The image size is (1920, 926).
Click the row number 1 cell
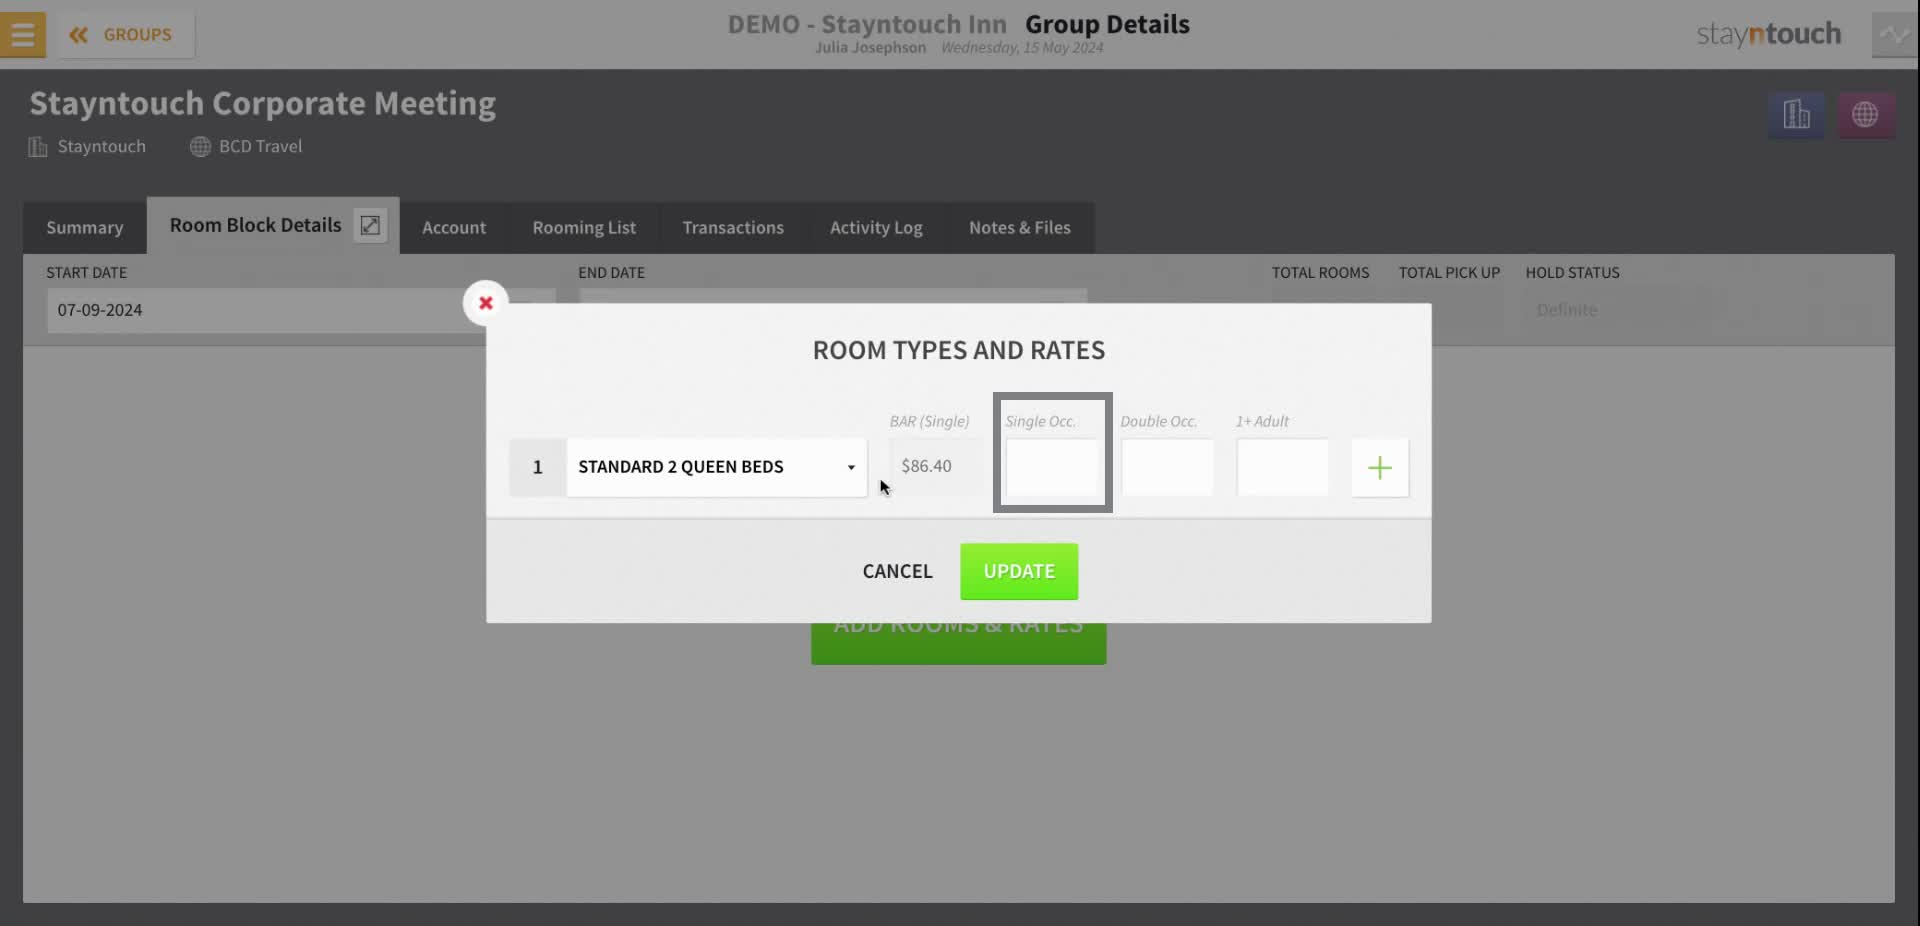coord(537,467)
